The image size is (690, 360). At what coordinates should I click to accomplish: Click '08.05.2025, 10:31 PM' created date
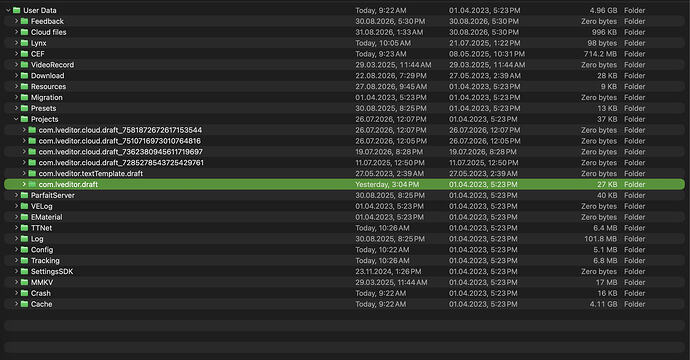click(487, 54)
